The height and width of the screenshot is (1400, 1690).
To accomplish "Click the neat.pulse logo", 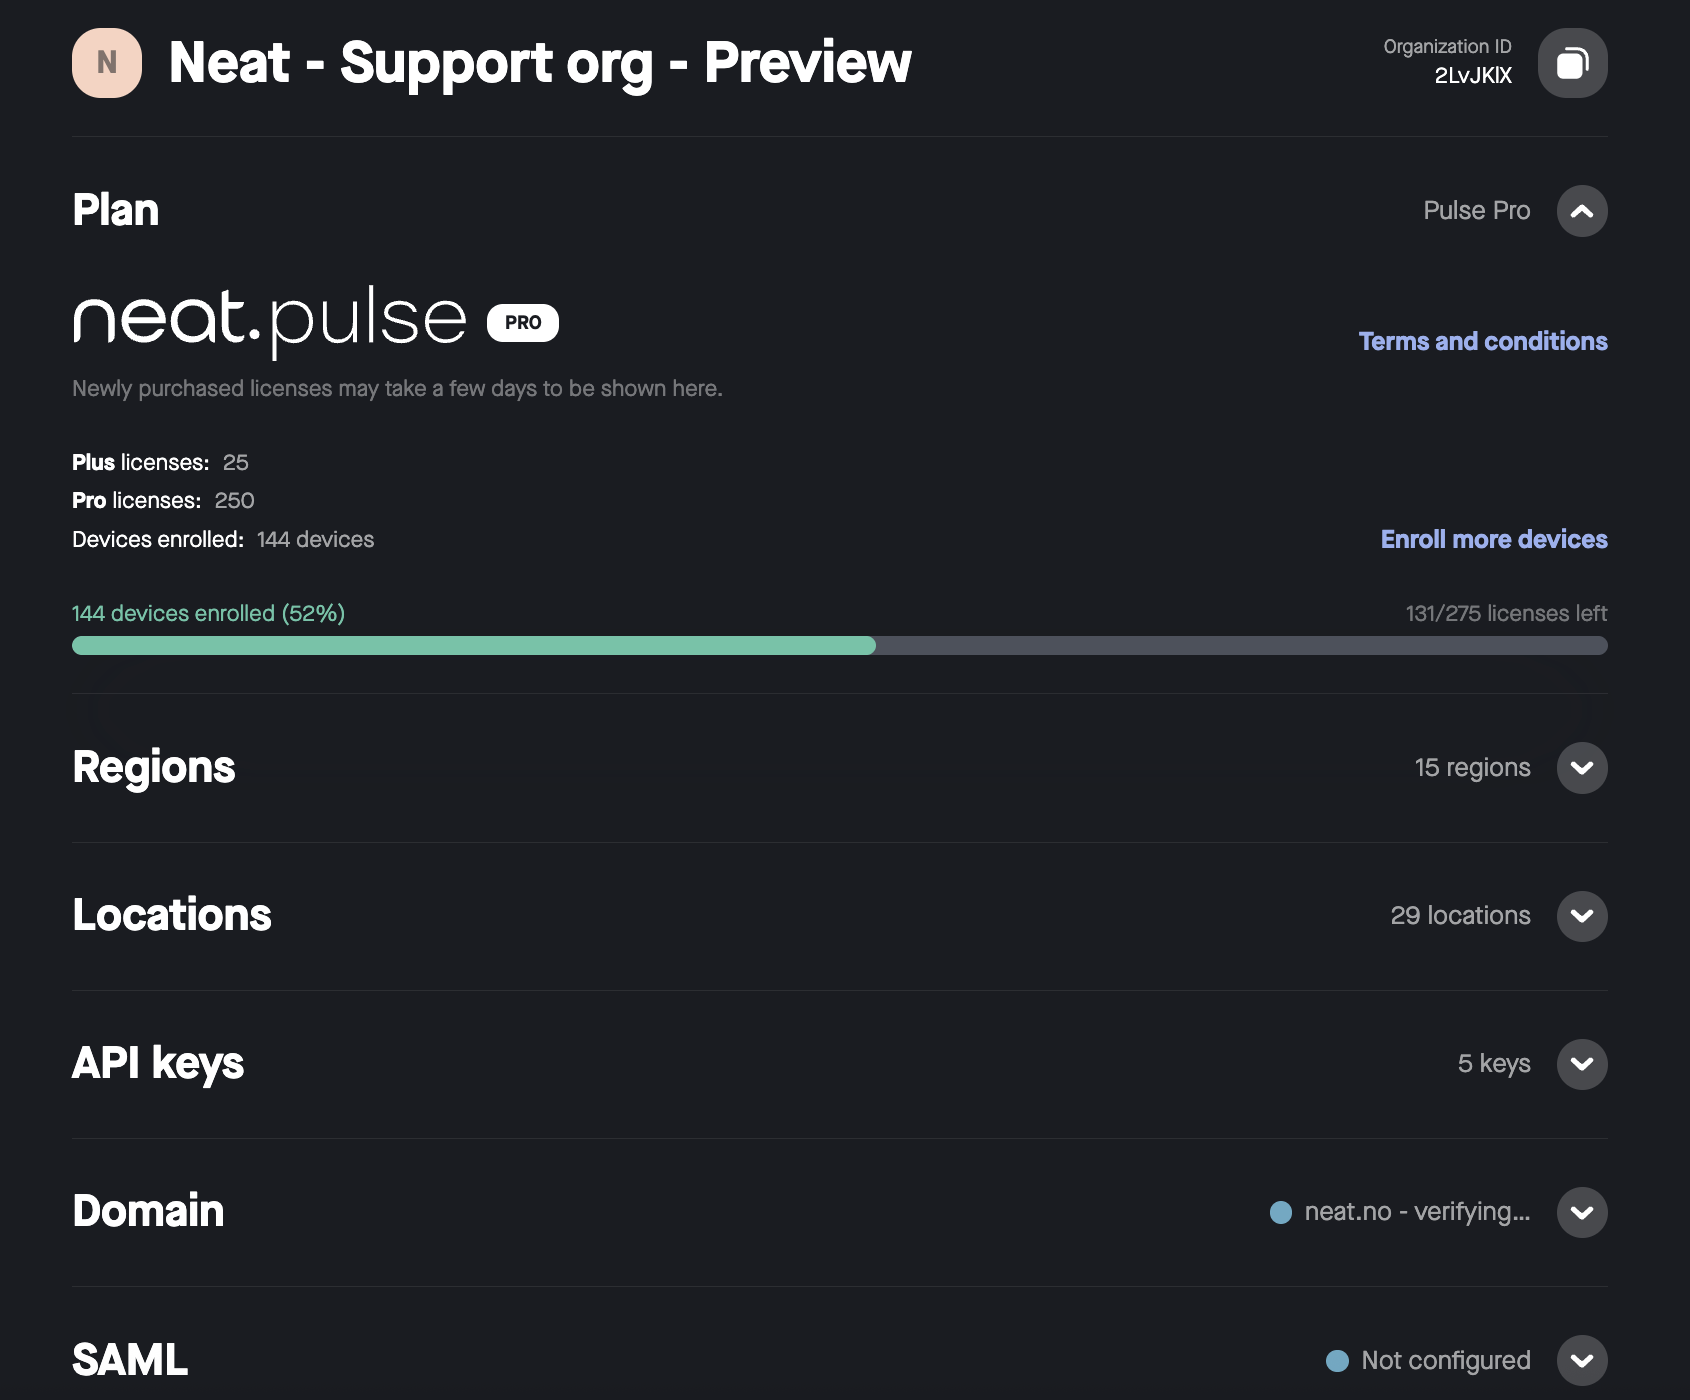I will click(x=270, y=321).
